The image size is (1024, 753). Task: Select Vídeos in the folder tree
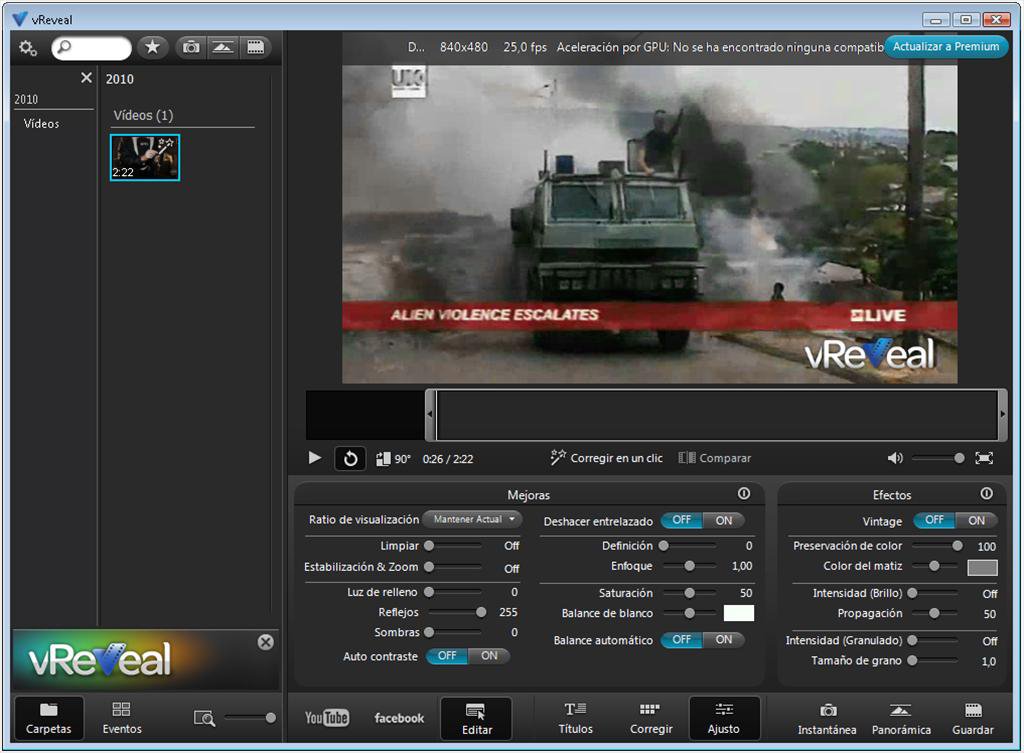coord(41,123)
